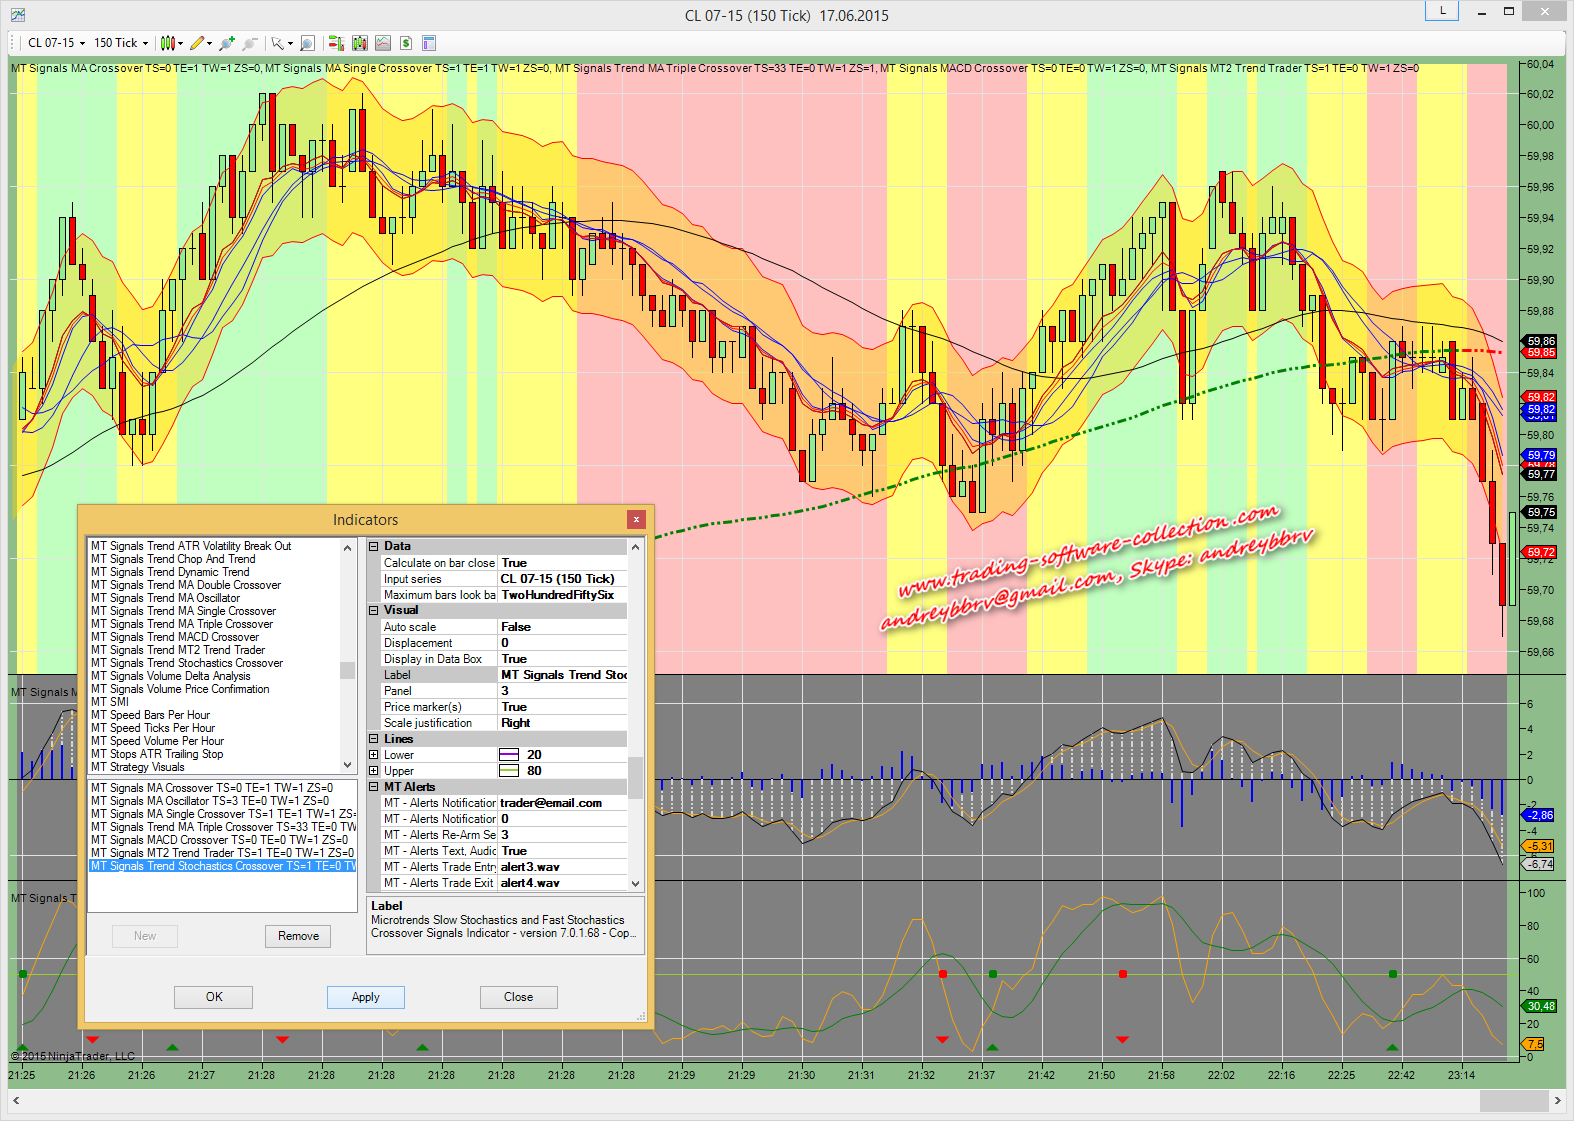
Task: Open the chart style candlestick dropdown
Action: (x=170, y=43)
